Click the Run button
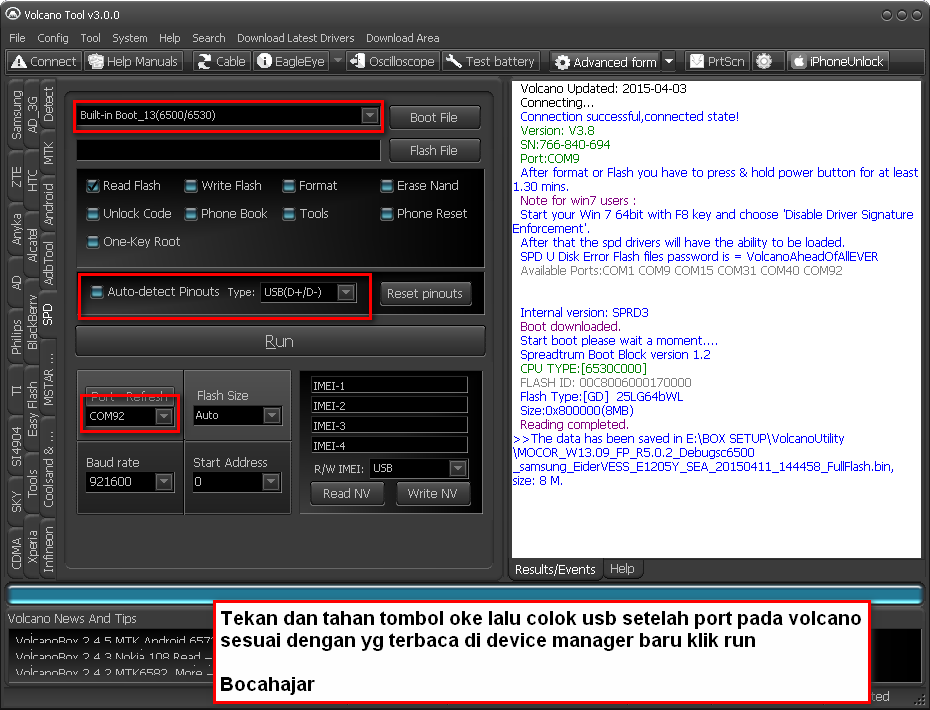Viewport: 930px width, 710px height. point(280,342)
